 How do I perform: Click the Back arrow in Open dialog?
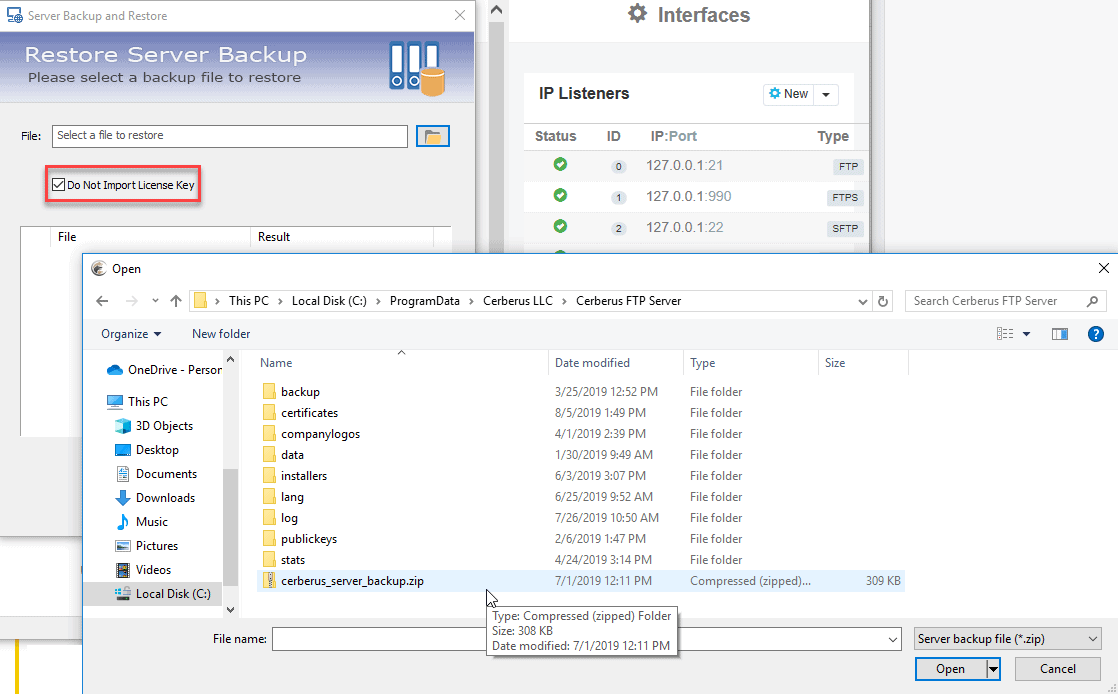click(x=102, y=301)
